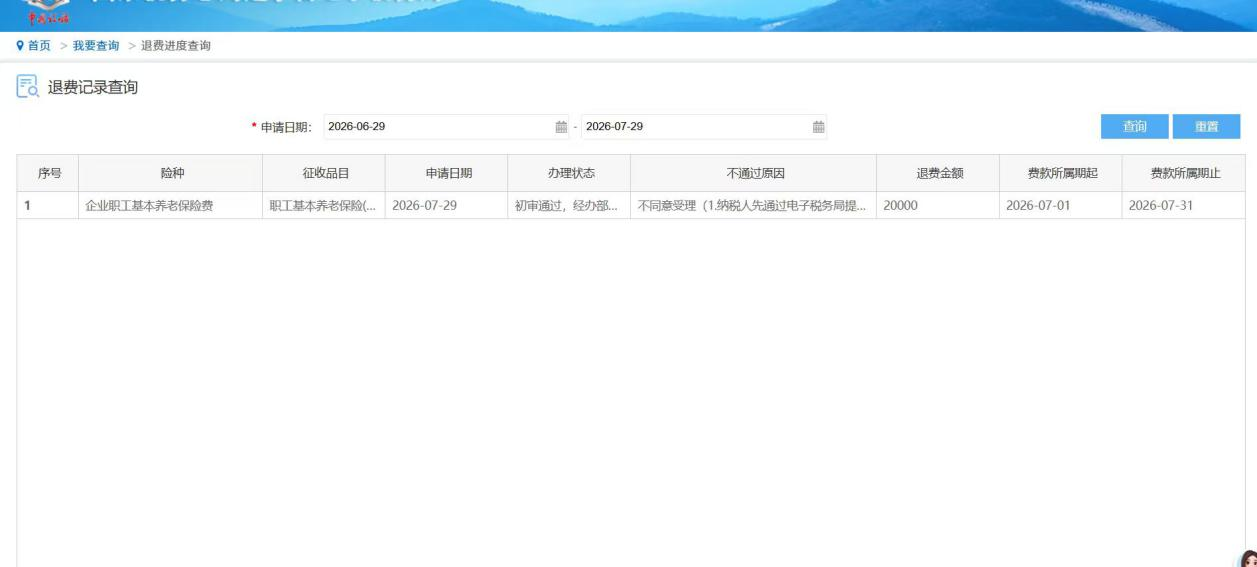The image size is (1257, 567).
Task: Click the 2026-07-31 period end cell
Action: coord(1185,206)
